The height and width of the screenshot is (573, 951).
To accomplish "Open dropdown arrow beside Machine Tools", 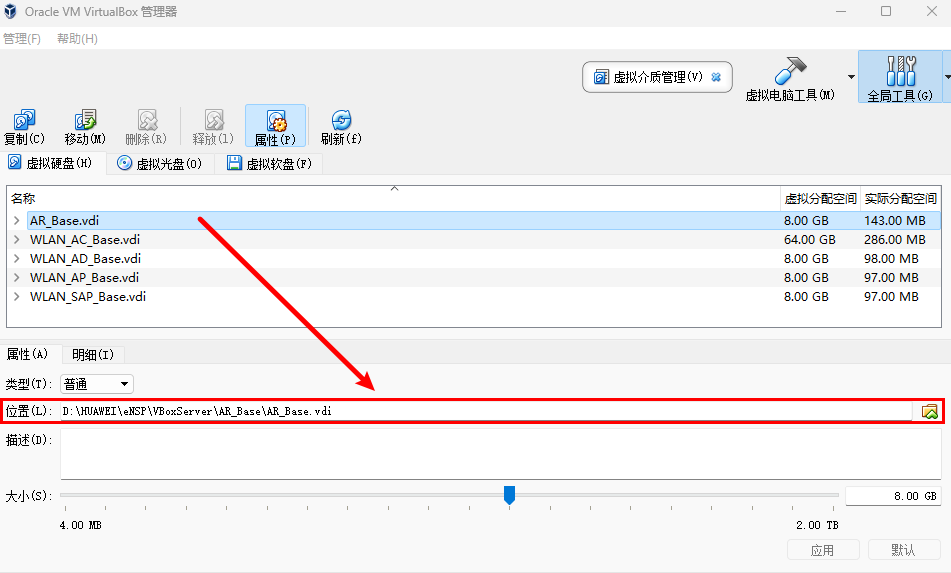I will tap(851, 77).
